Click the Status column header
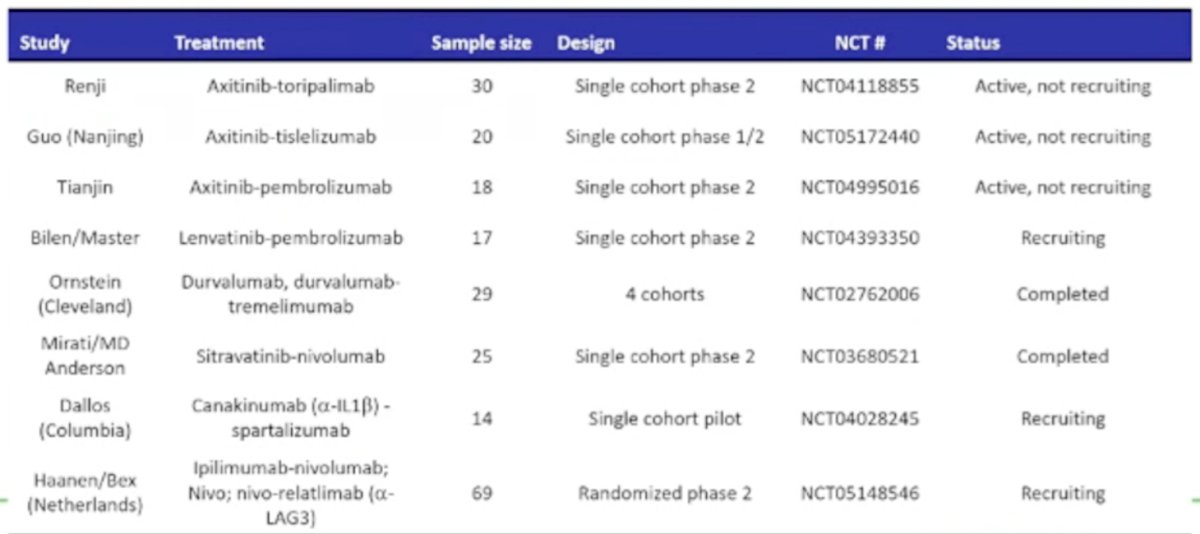 (x=973, y=43)
